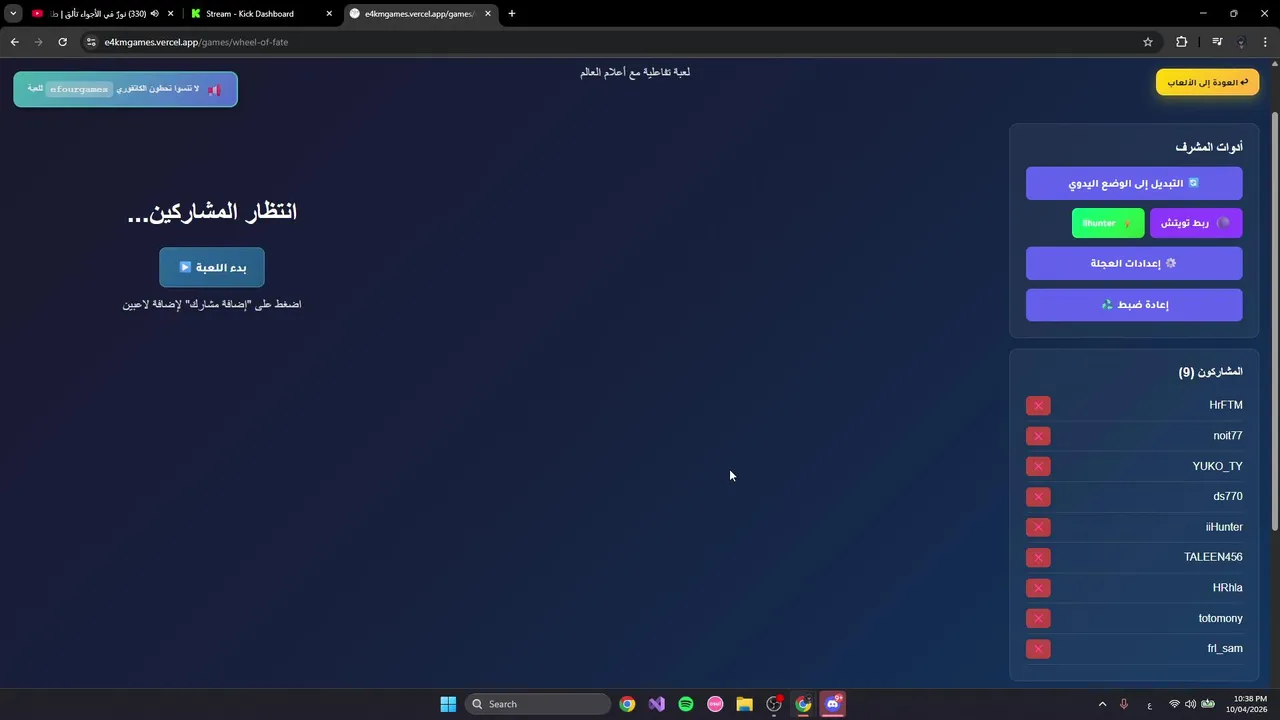This screenshot has width=1280, height=720.
Task: Select the e4kmgames.vercel.app tab
Action: pyautogui.click(x=418, y=14)
